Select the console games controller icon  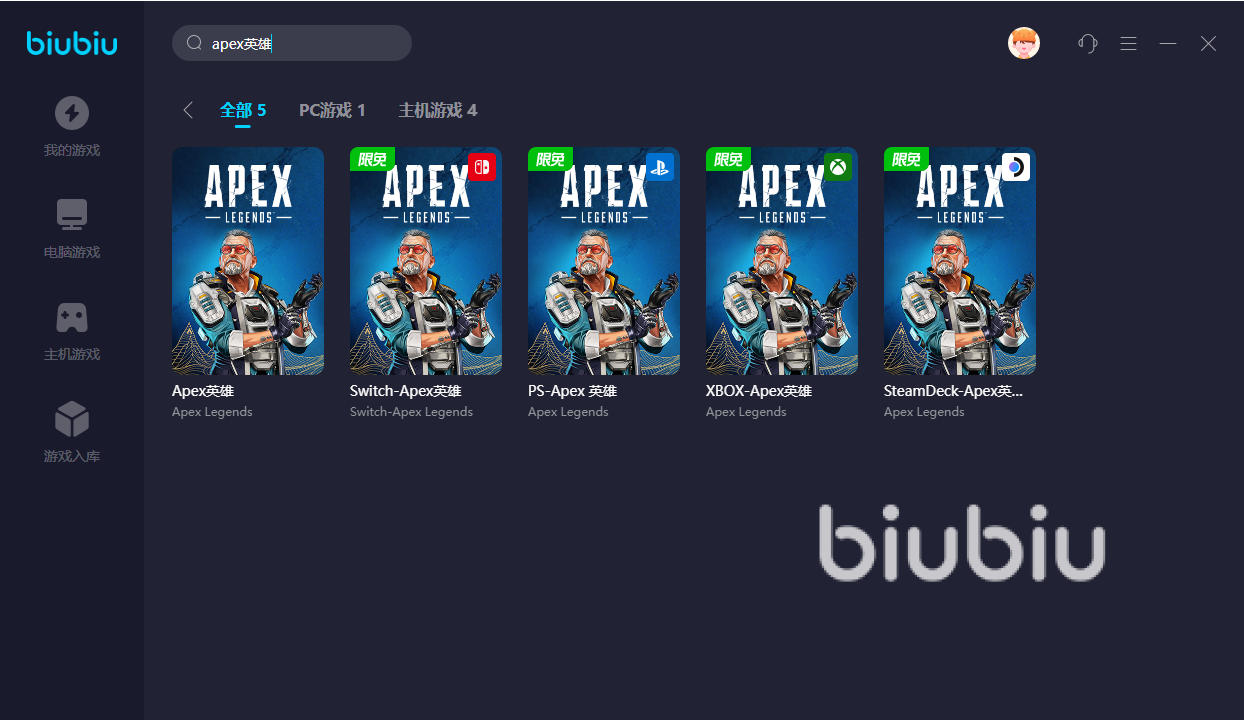tap(72, 317)
